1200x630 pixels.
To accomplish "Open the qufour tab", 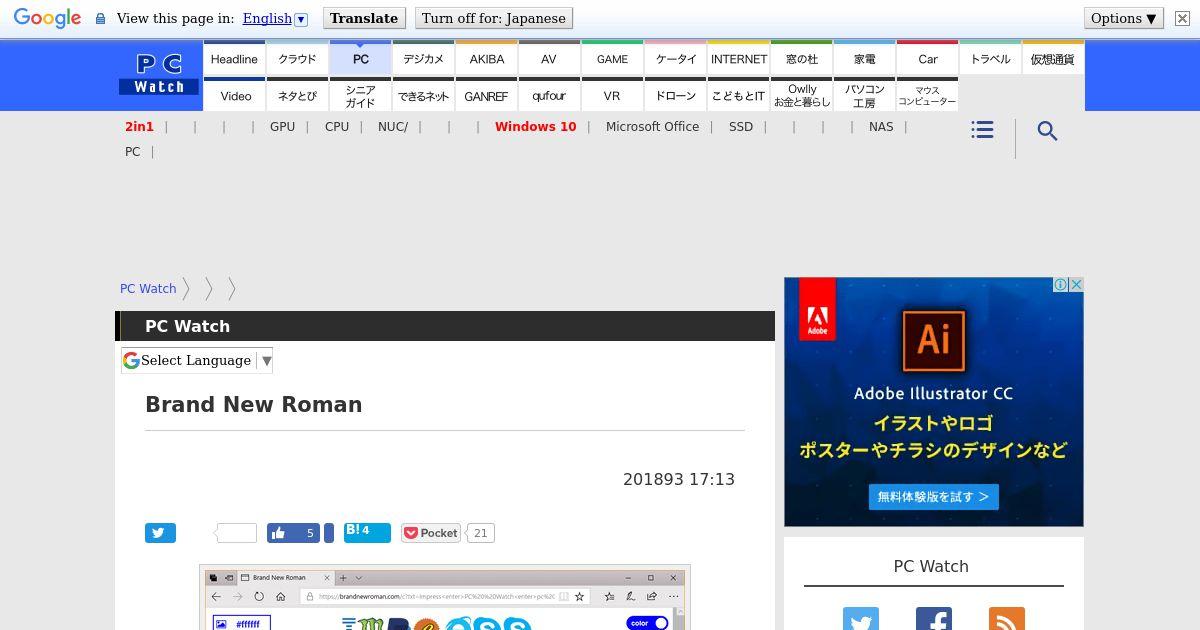I will [x=549, y=96].
